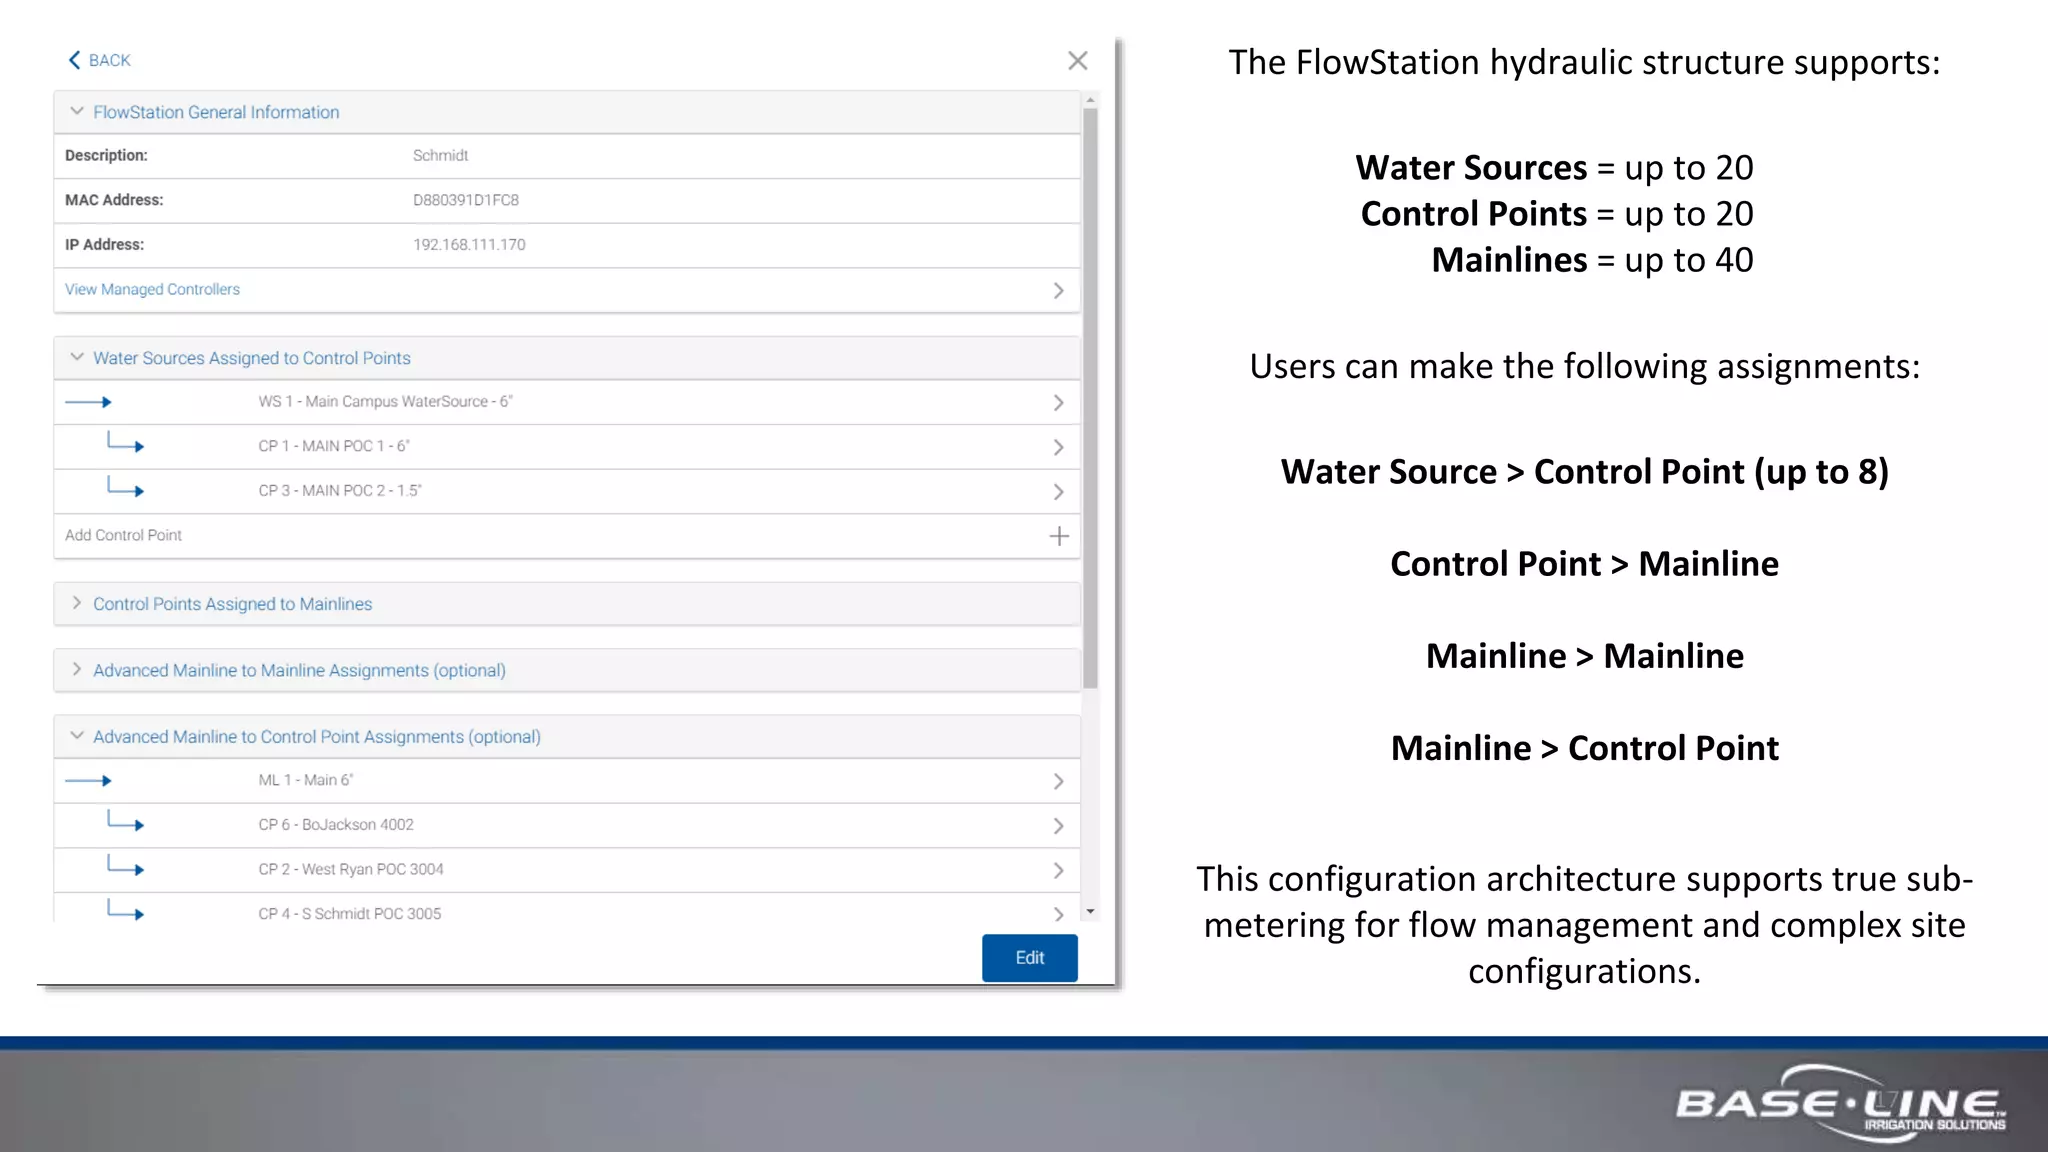Open chevron for ML 1 Main 6"
This screenshot has height=1152, width=2048.
(1058, 782)
